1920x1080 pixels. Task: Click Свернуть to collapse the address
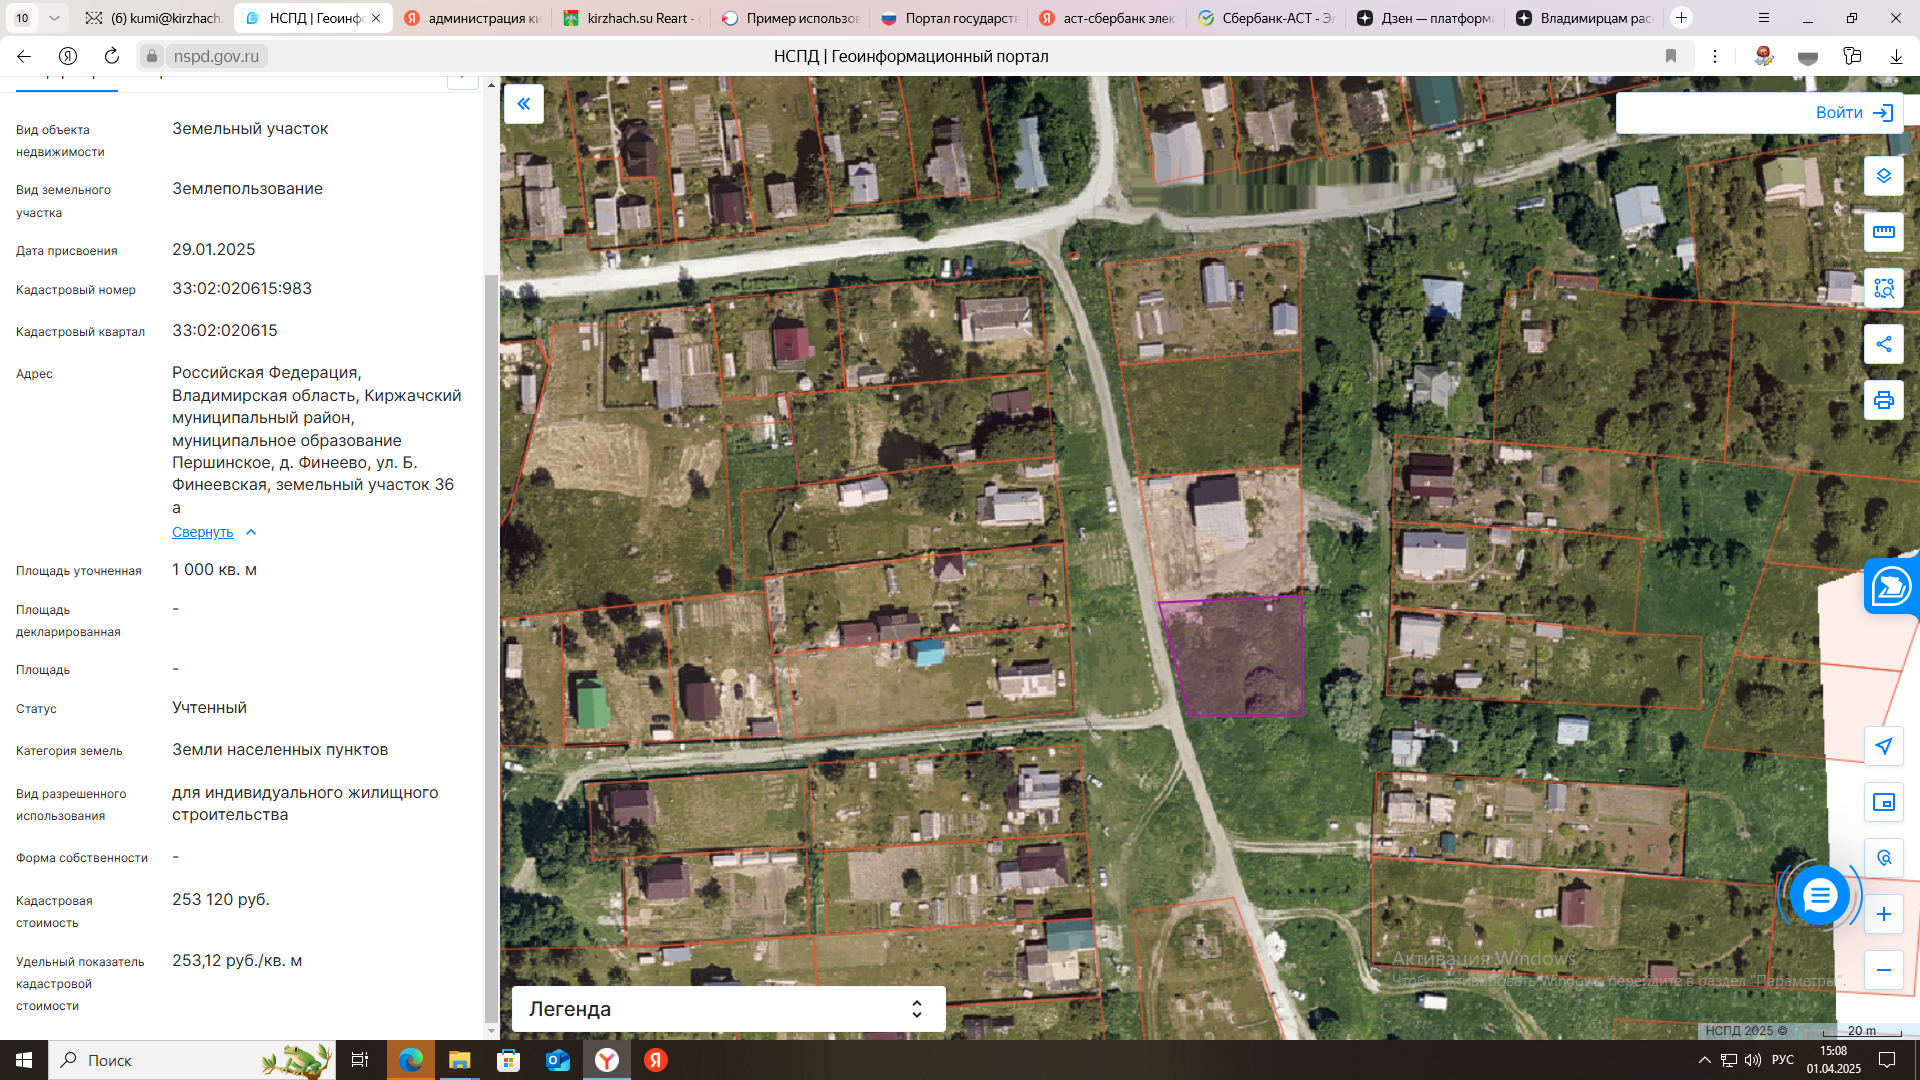point(203,532)
